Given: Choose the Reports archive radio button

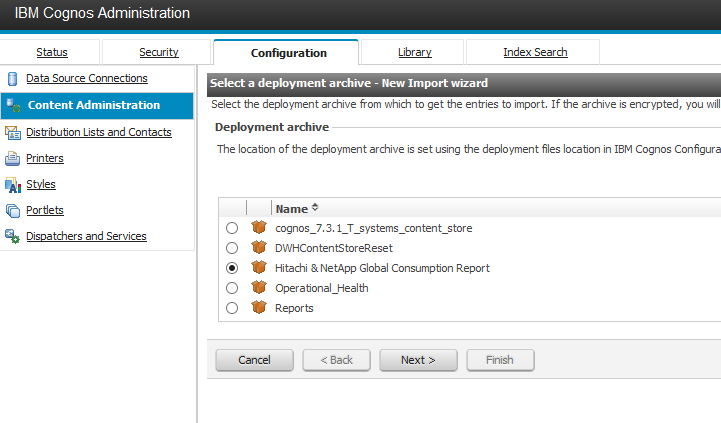Looking at the screenshot, I should coord(232,308).
